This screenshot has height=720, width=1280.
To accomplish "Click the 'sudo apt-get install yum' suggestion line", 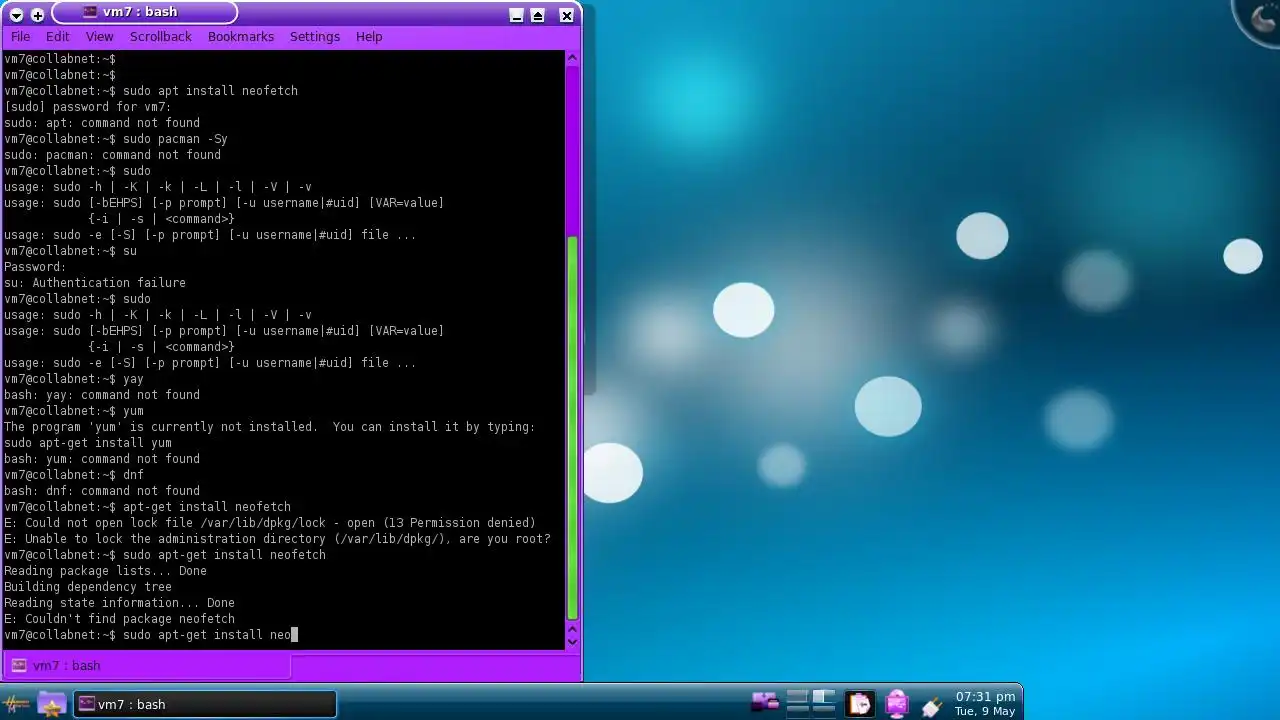I will 88,443.
